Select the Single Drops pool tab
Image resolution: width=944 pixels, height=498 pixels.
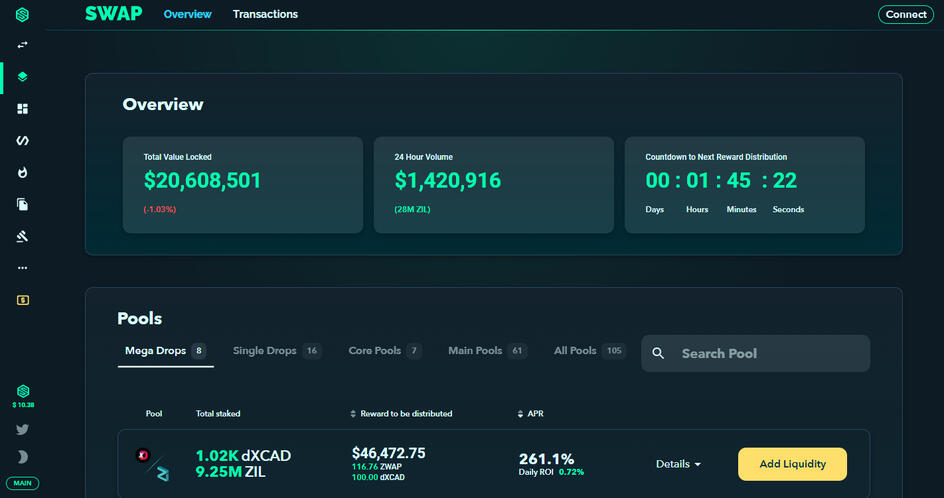pos(277,350)
